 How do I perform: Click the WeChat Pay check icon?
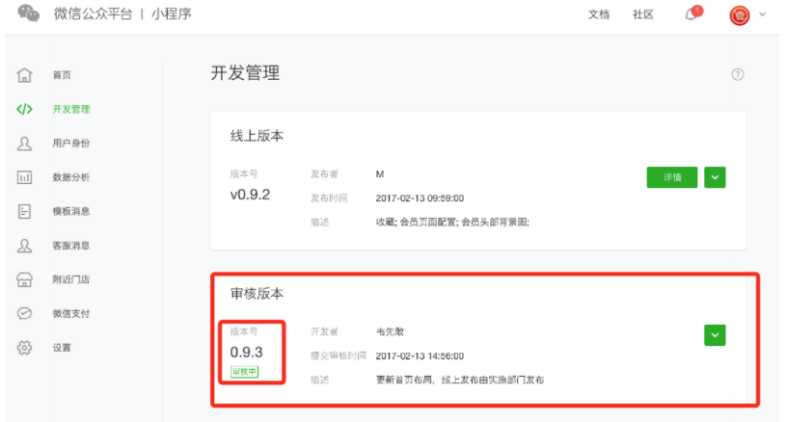(x=24, y=313)
